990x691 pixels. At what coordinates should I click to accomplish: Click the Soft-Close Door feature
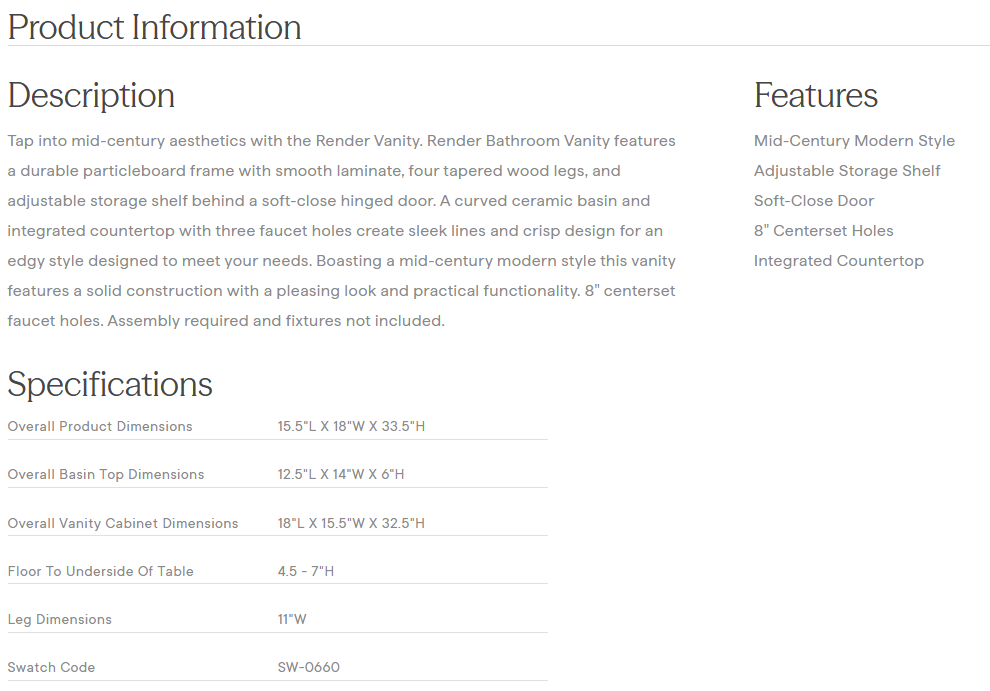[x=814, y=201]
